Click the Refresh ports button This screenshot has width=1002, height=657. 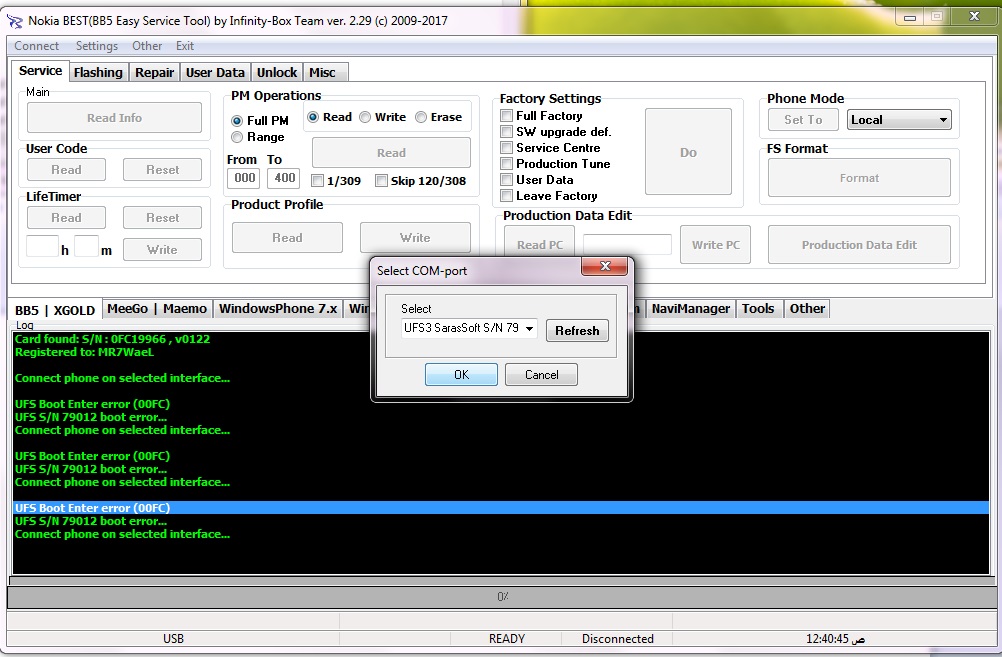pyautogui.click(x=577, y=330)
